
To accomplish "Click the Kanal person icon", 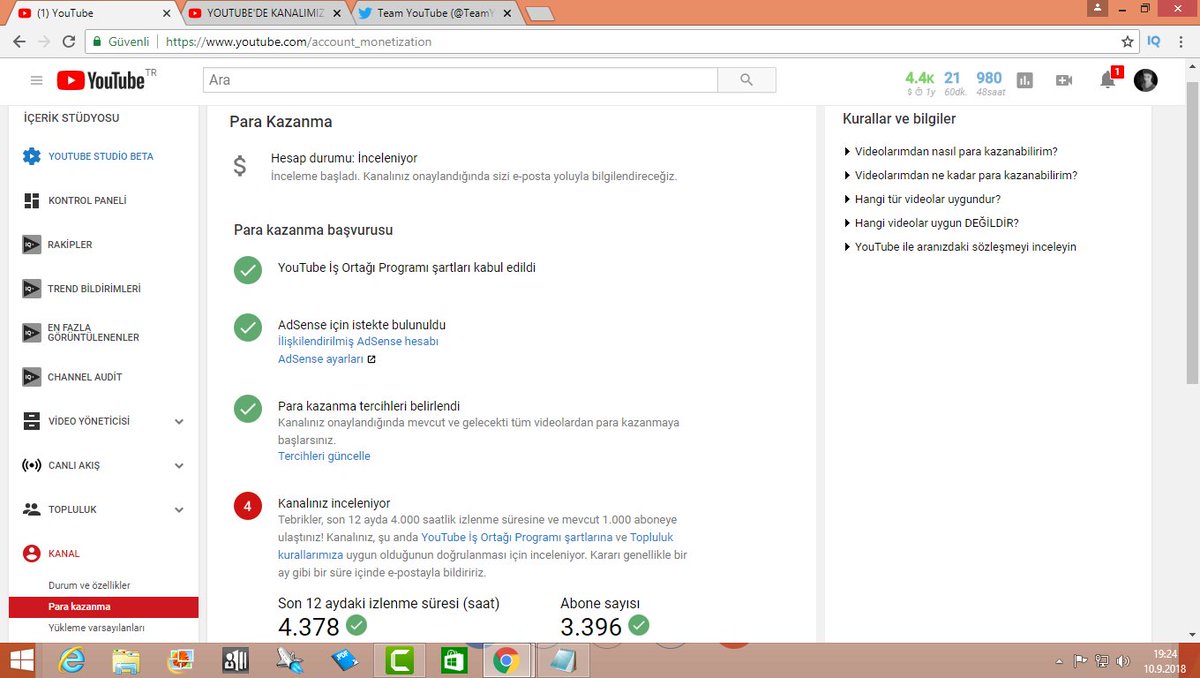I will 31,553.
